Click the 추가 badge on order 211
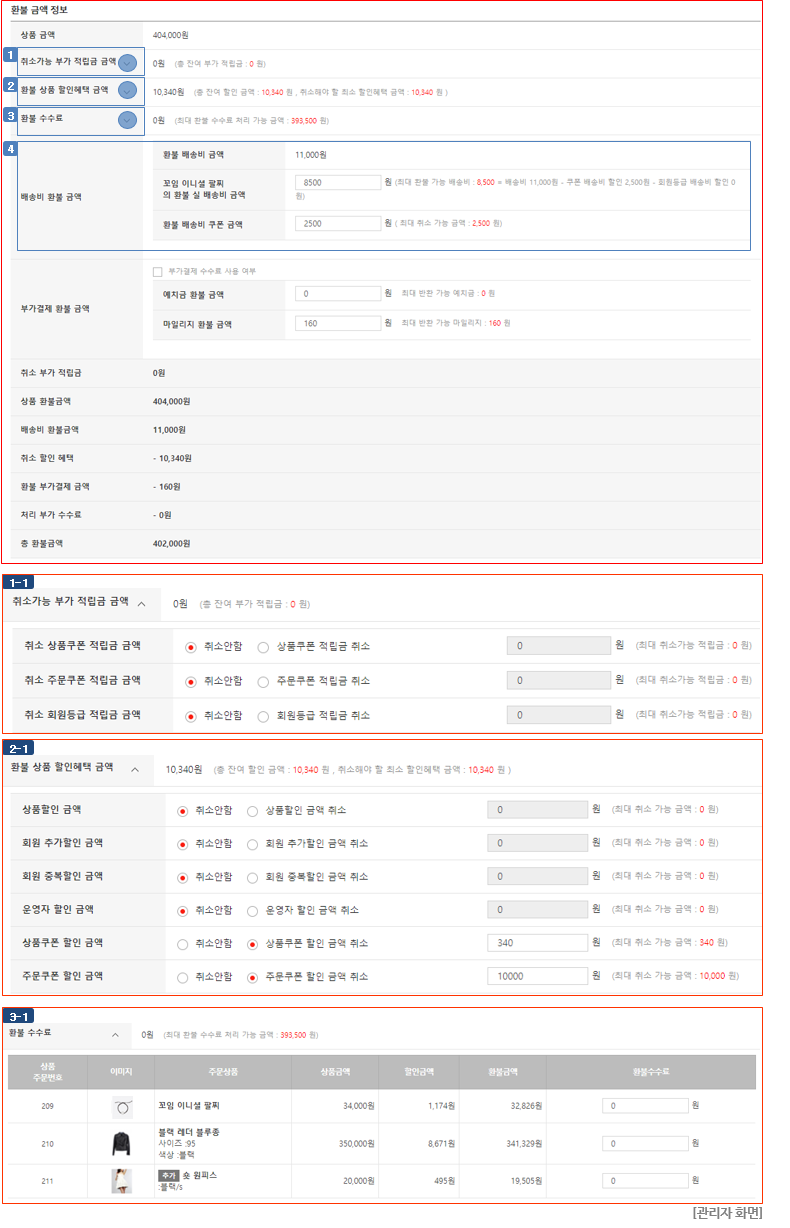The width and height of the screenshot is (790, 1228). 168,1175
